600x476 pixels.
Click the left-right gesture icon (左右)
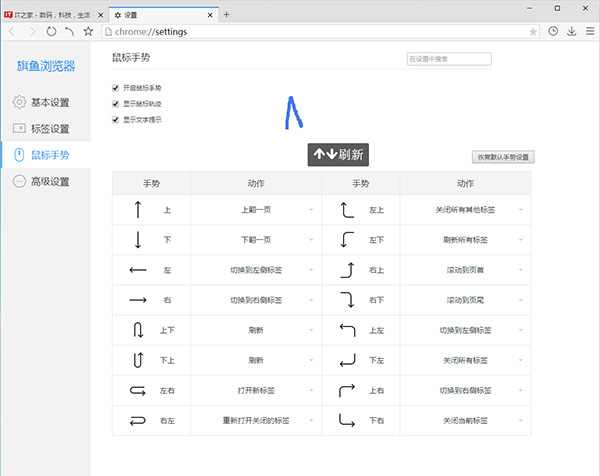click(138, 390)
